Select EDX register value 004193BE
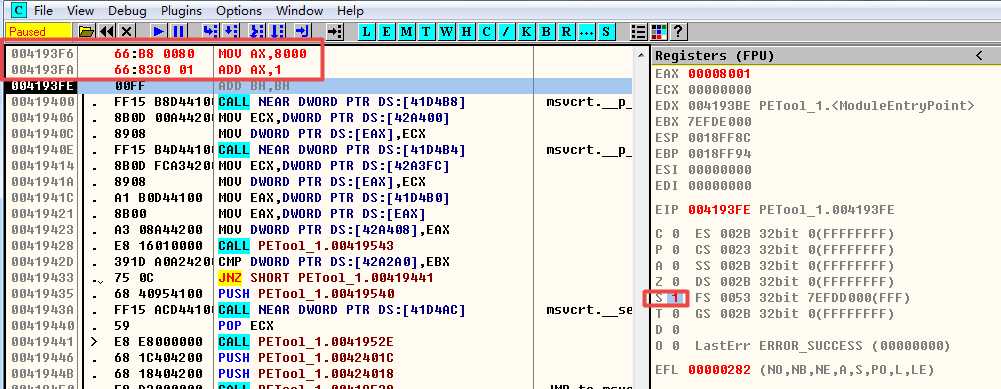The height and width of the screenshot is (389, 1001). (719, 105)
